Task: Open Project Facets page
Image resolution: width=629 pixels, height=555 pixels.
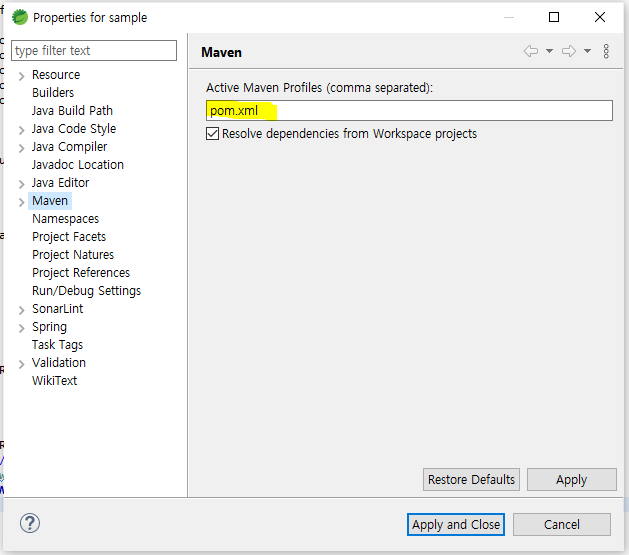Action: coord(69,237)
